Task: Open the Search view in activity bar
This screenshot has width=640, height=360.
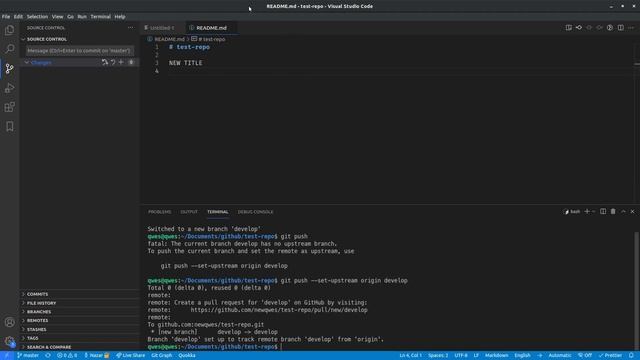Action: point(9,49)
